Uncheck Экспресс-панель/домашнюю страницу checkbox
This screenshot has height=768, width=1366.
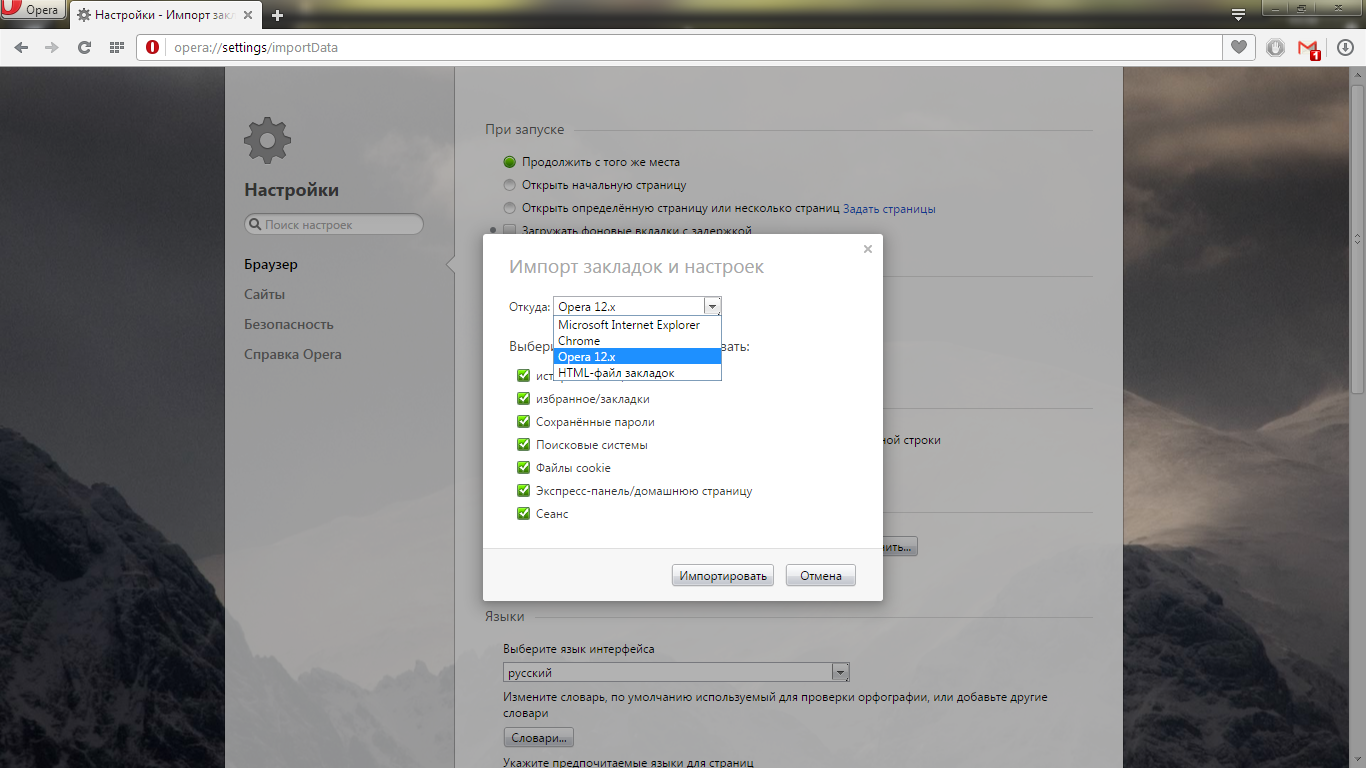523,490
